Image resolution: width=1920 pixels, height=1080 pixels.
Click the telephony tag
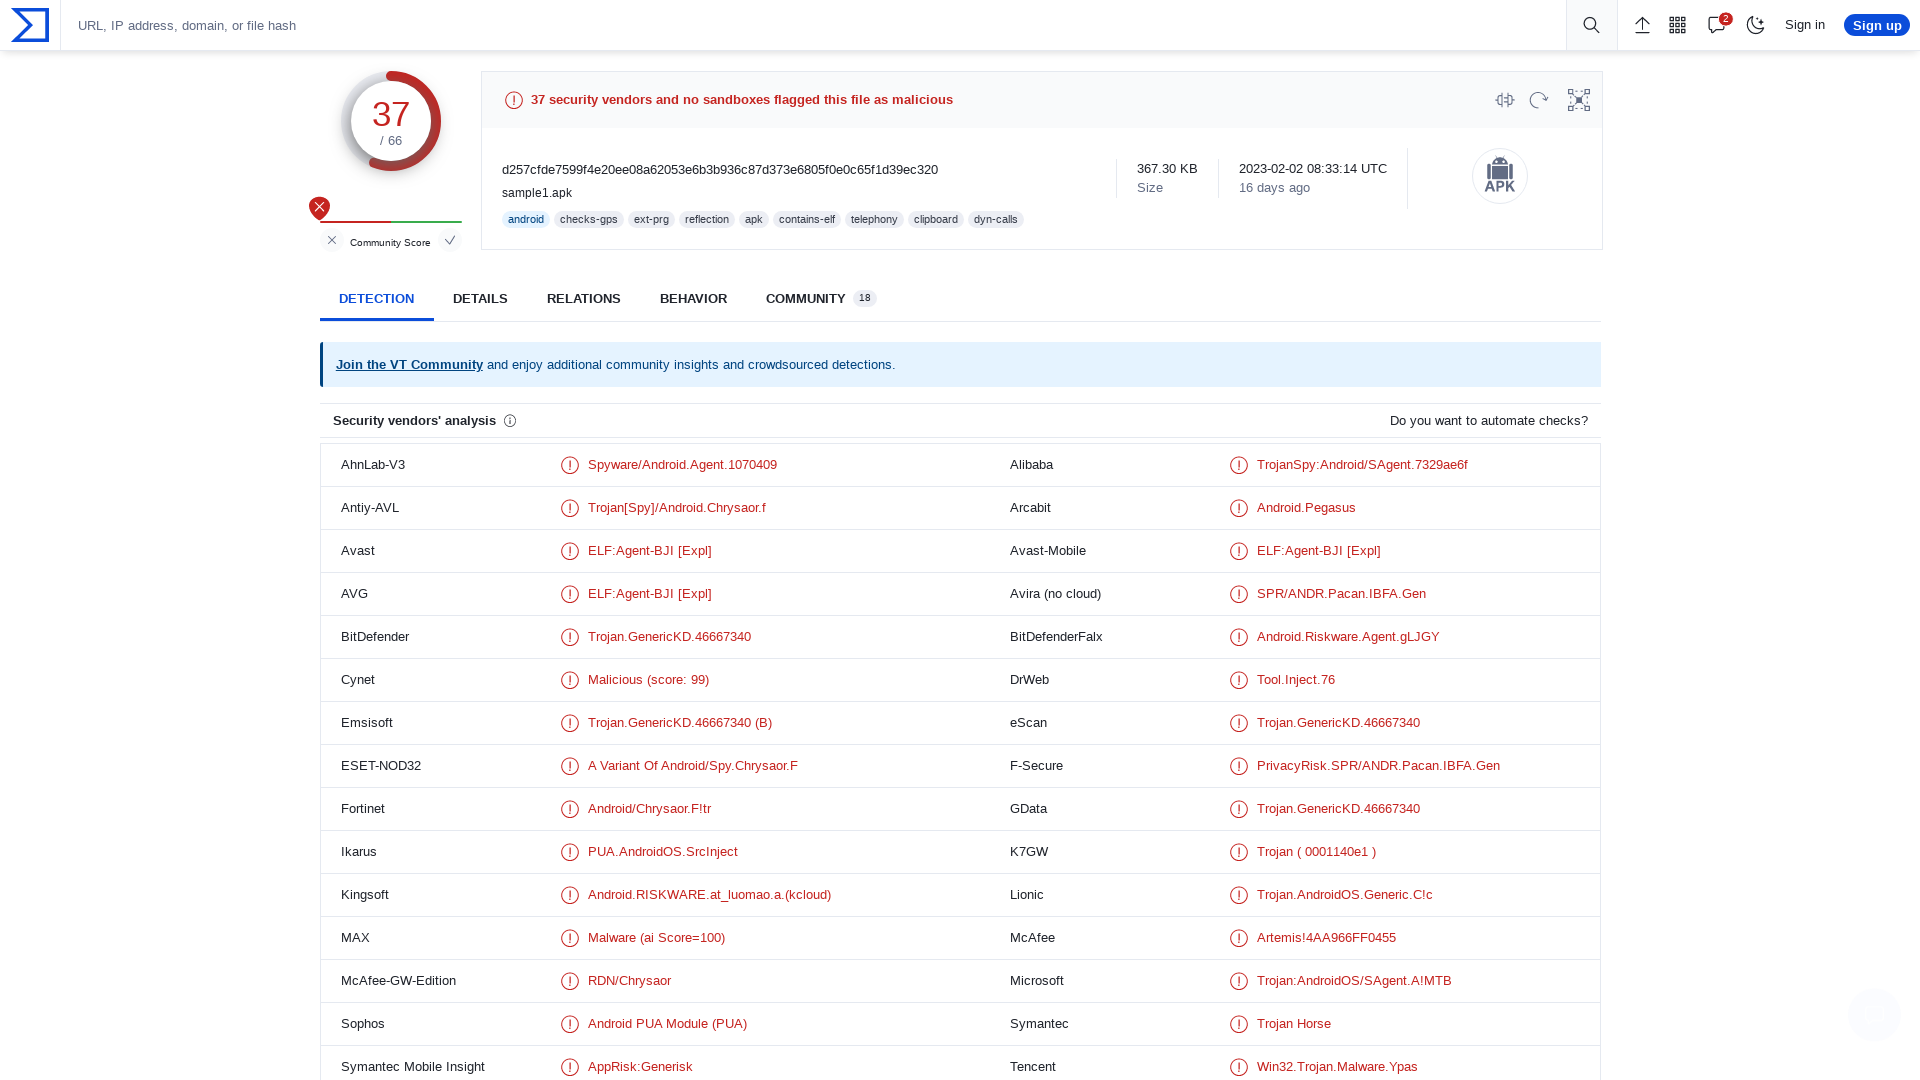click(x=875, y=220)
